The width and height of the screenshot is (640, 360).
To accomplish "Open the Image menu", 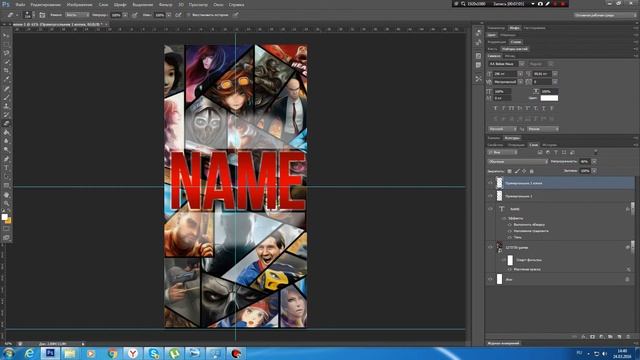I will point(79,4).
